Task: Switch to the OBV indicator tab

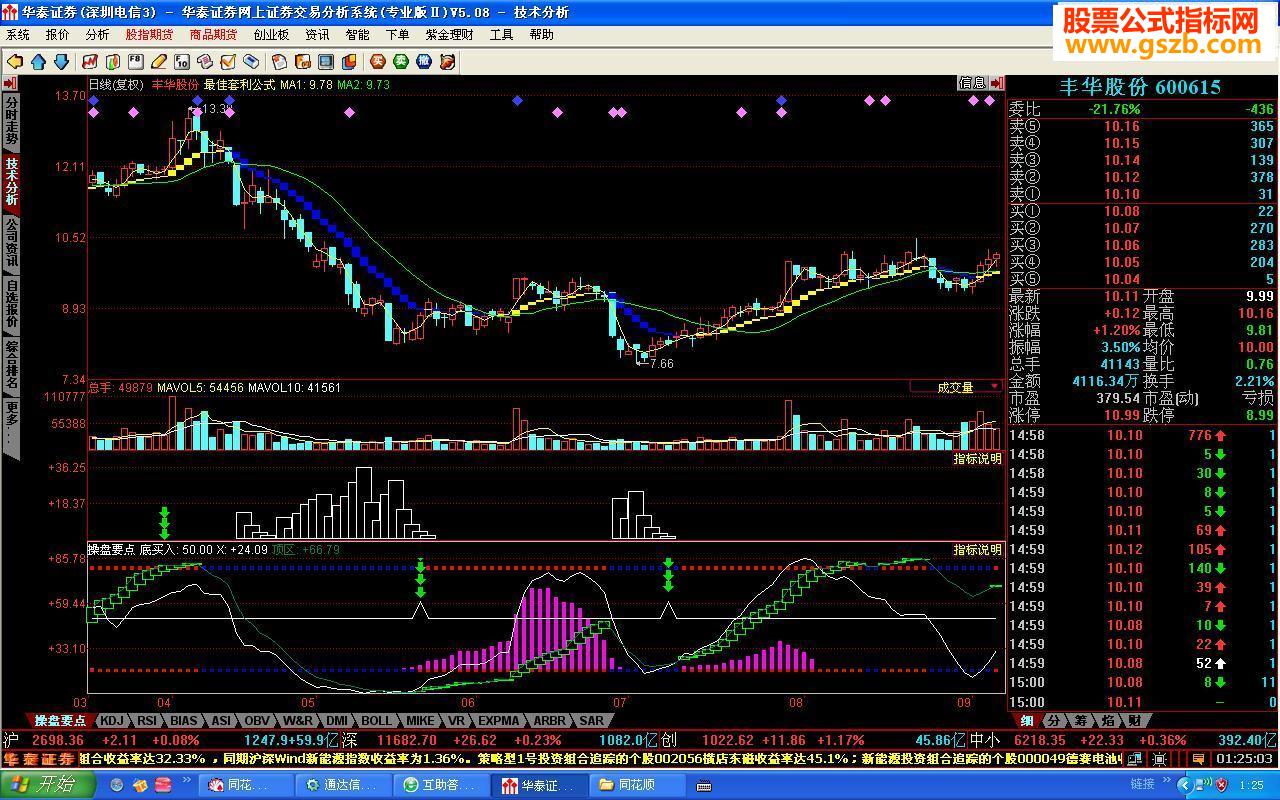Action: point(257,720)
